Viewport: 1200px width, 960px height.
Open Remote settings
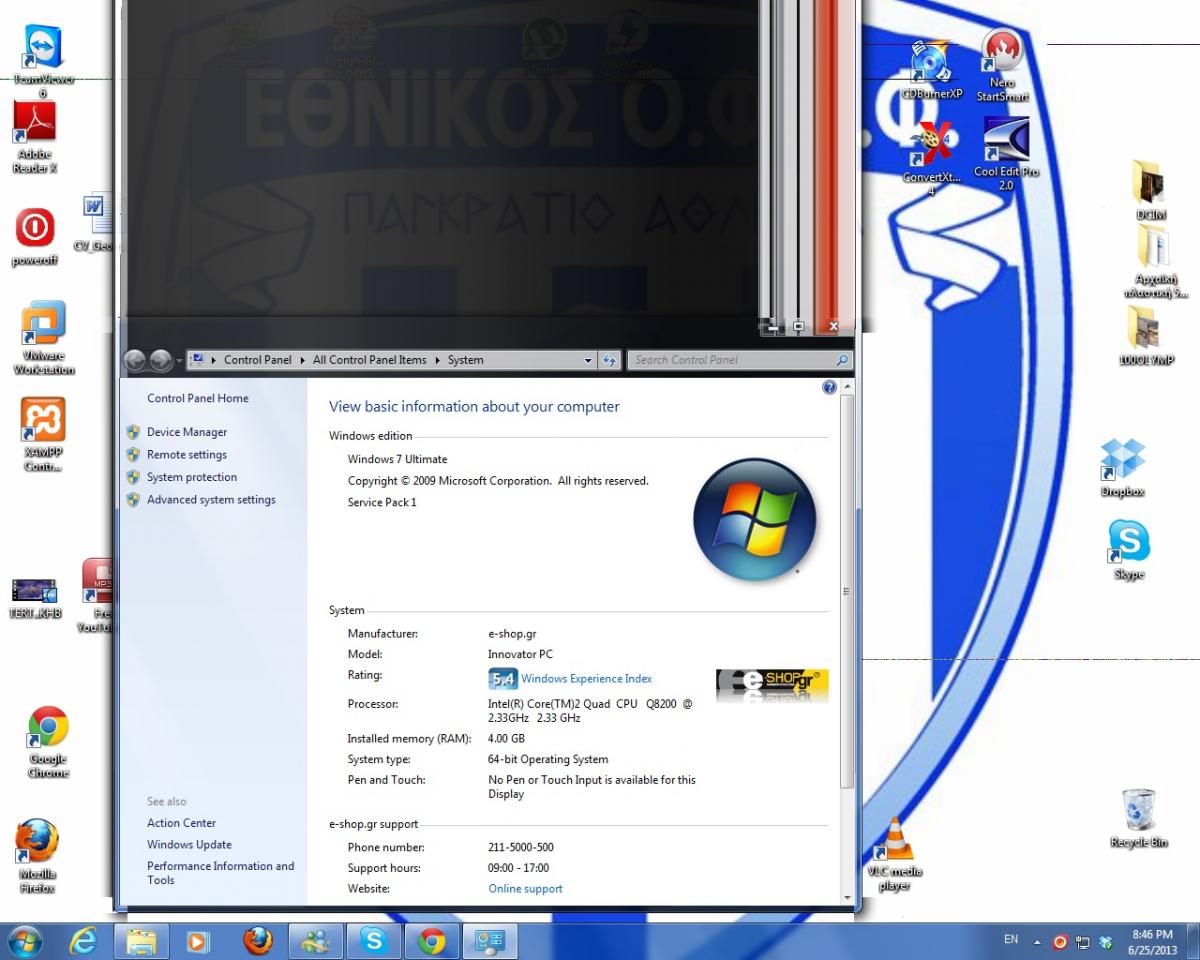pyautogui.click(x=186, y=454)
